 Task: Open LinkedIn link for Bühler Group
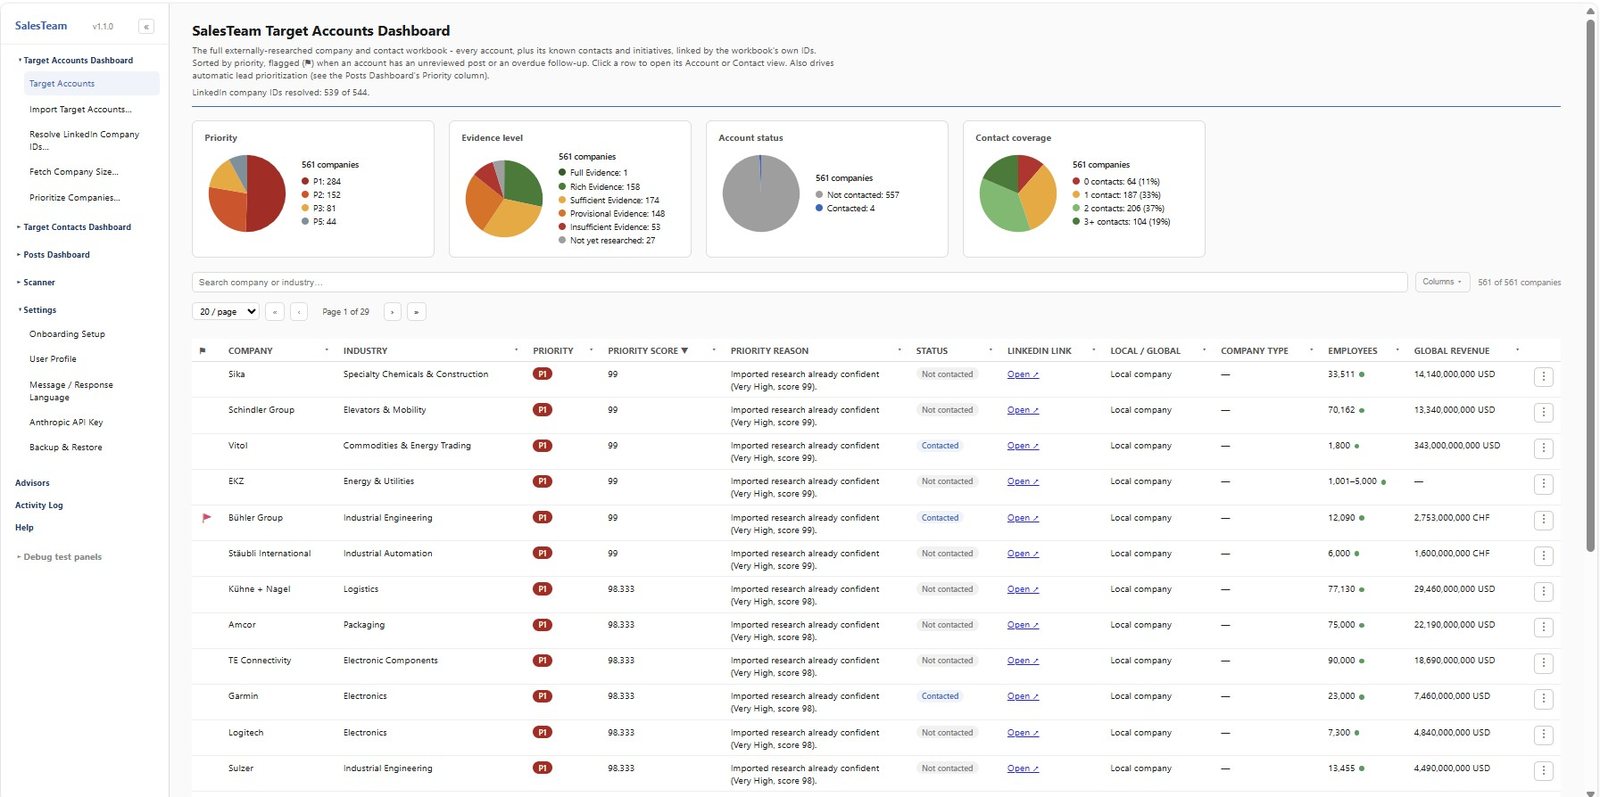coord(1023,518)
